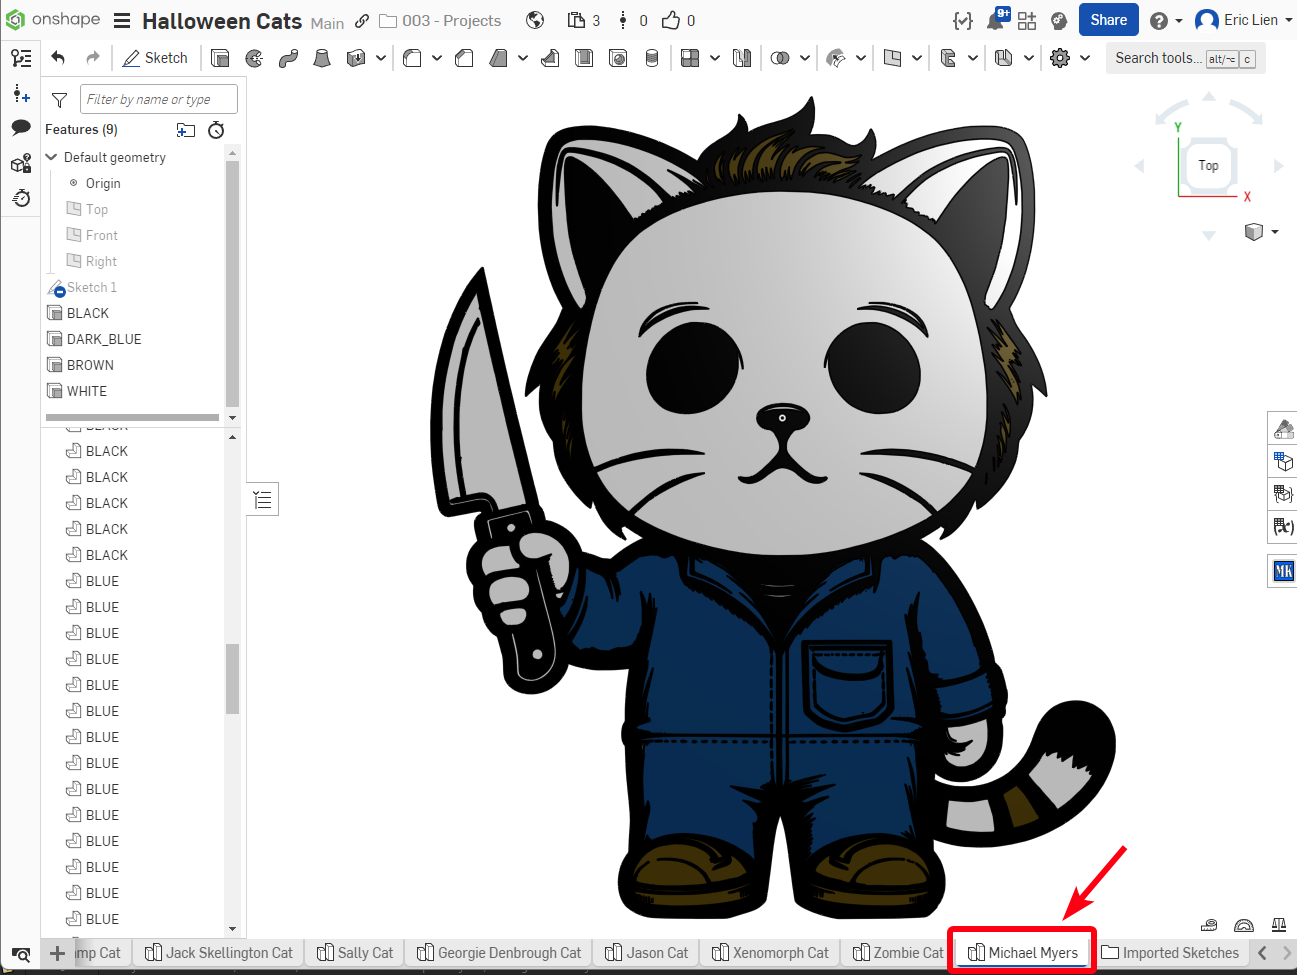
Task: Undo the last action
Action: (x=58, y=58)
